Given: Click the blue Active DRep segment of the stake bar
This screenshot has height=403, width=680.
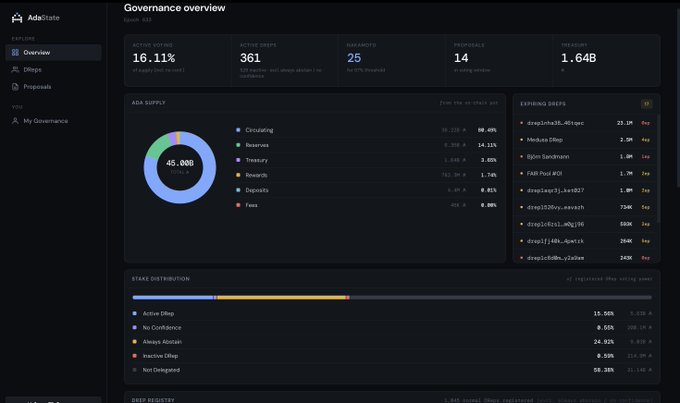Looking at the screenshot, I should tap(173, 298).
